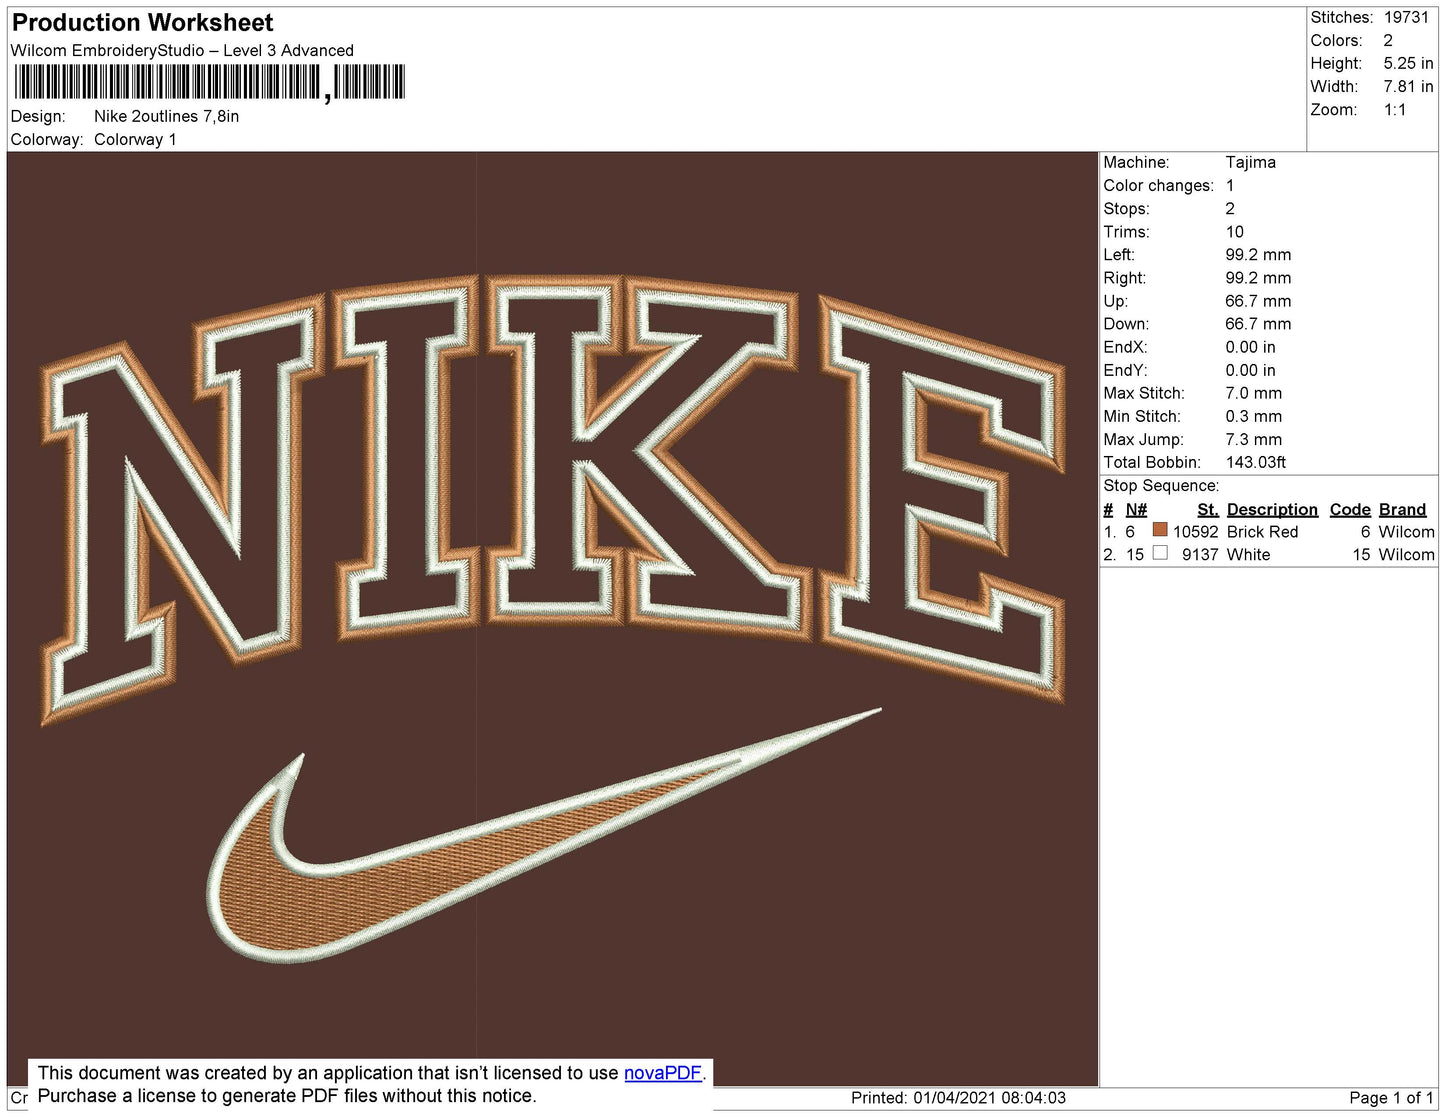The image size is (1445, 1117).
Task: Click the 'Brand' column header
Action: 1402,509
